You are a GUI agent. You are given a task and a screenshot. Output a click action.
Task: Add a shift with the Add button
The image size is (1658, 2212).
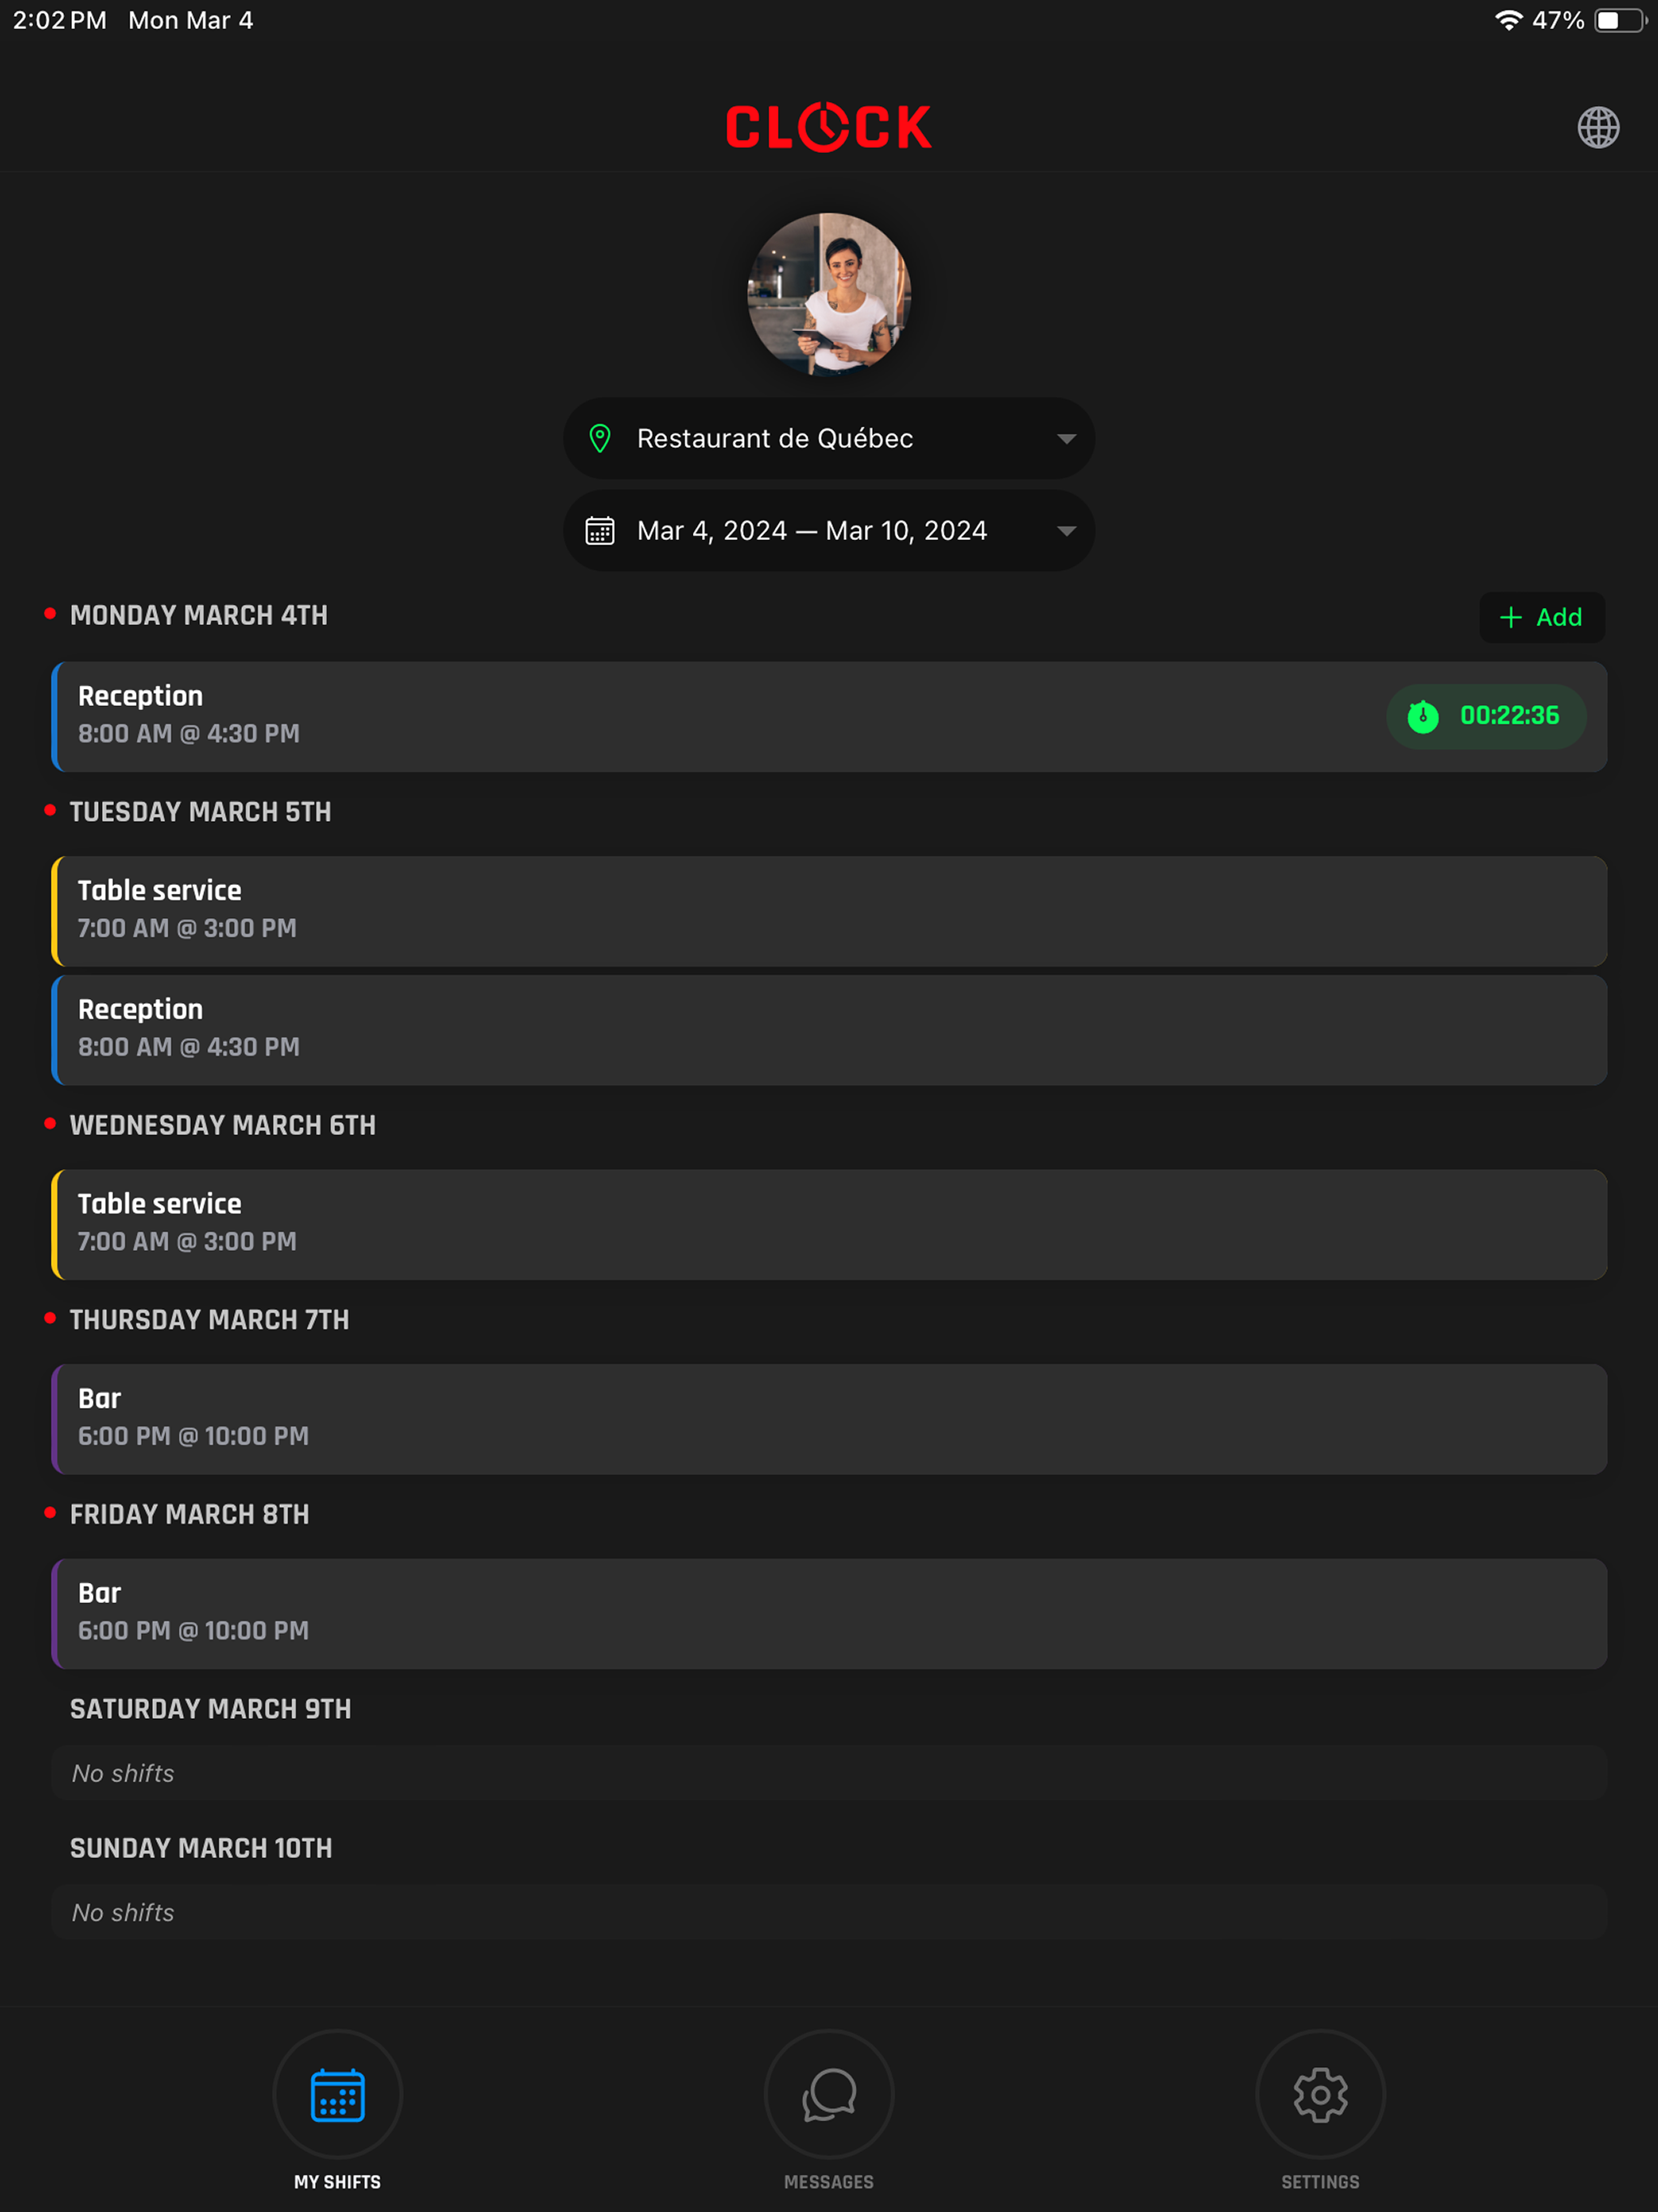[x=1542, y=617]
